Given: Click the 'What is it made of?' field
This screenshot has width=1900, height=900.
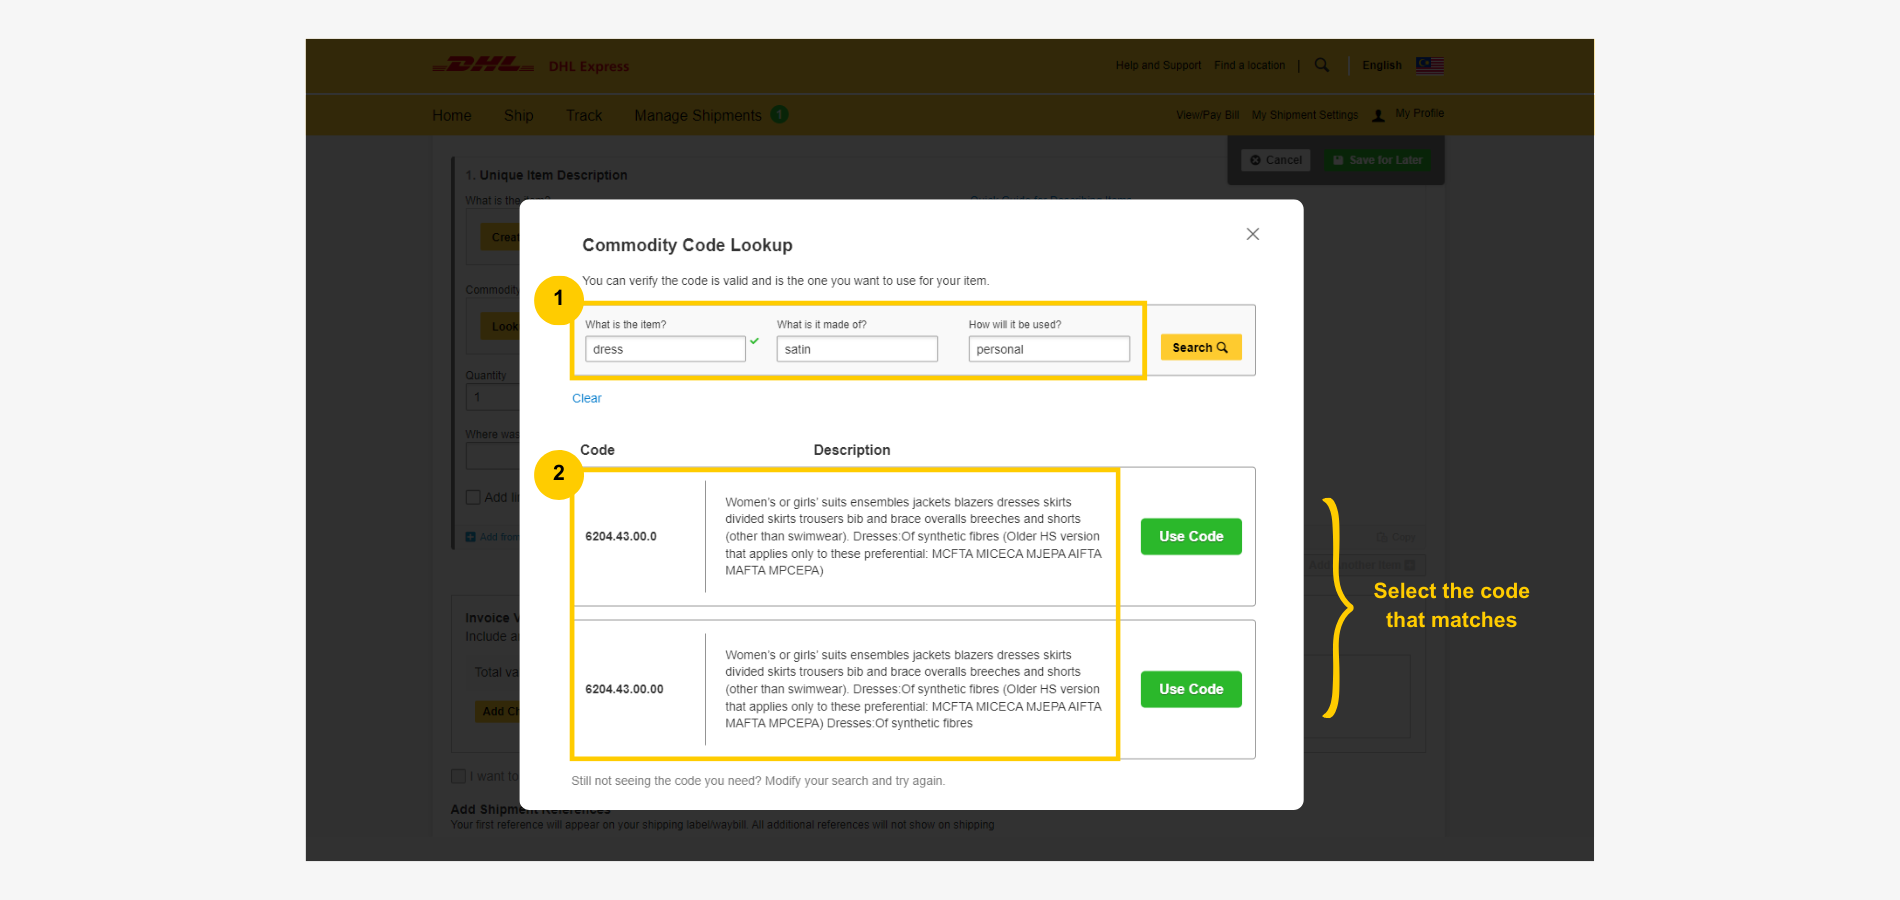Looking at the screenshot, I should click(x=856, y=349).
